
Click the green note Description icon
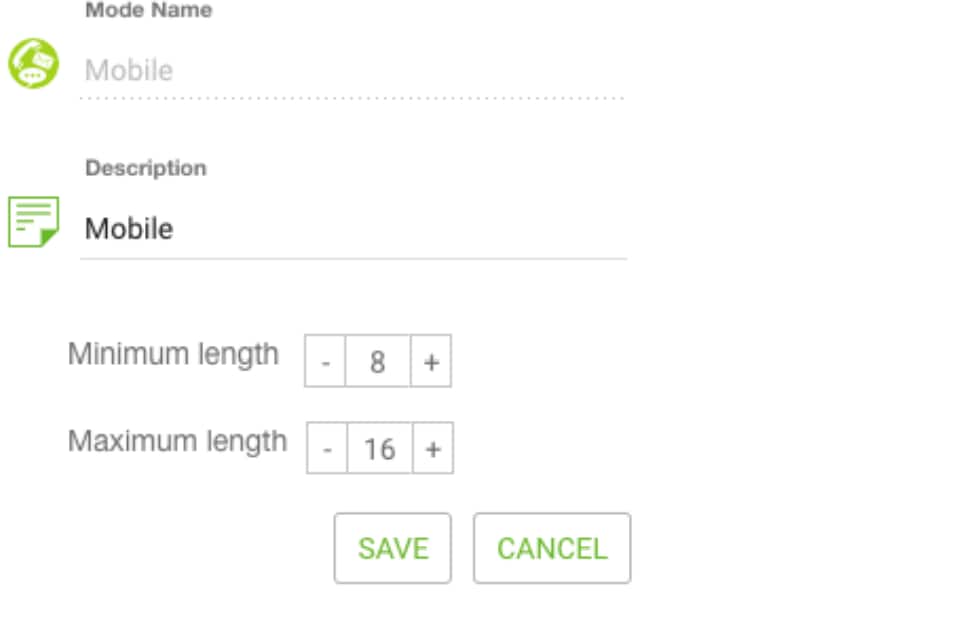click(34, 222)
